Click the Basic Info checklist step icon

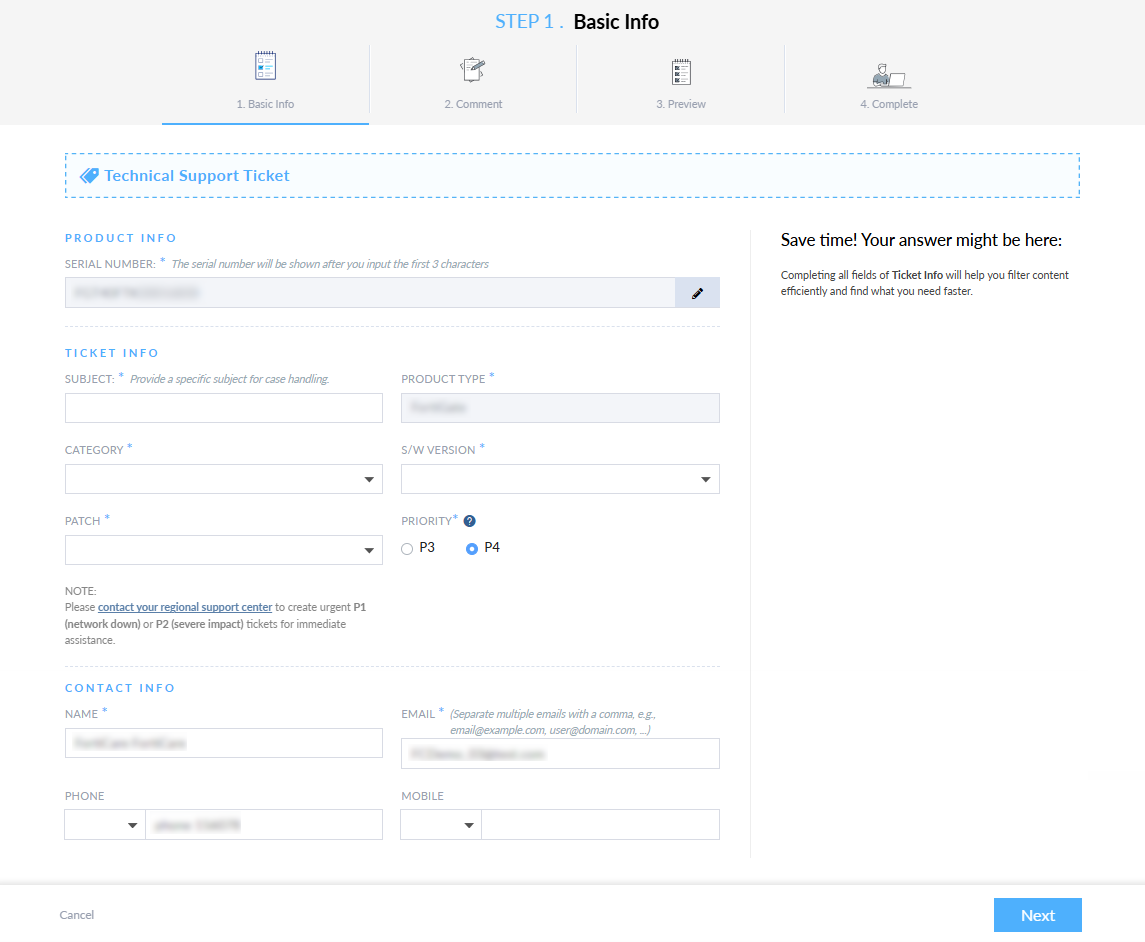[x=265, y=67]
